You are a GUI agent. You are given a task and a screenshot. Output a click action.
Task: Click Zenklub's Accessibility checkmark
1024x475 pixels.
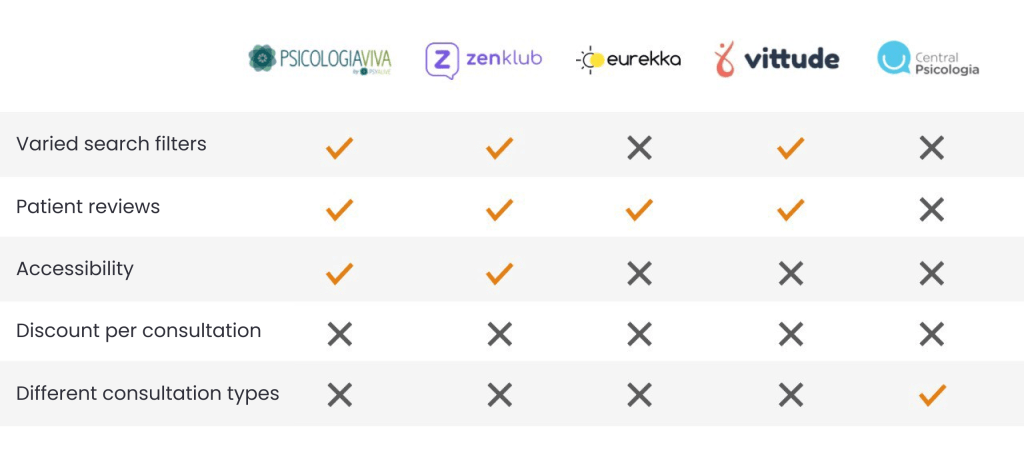click(499, 273)
